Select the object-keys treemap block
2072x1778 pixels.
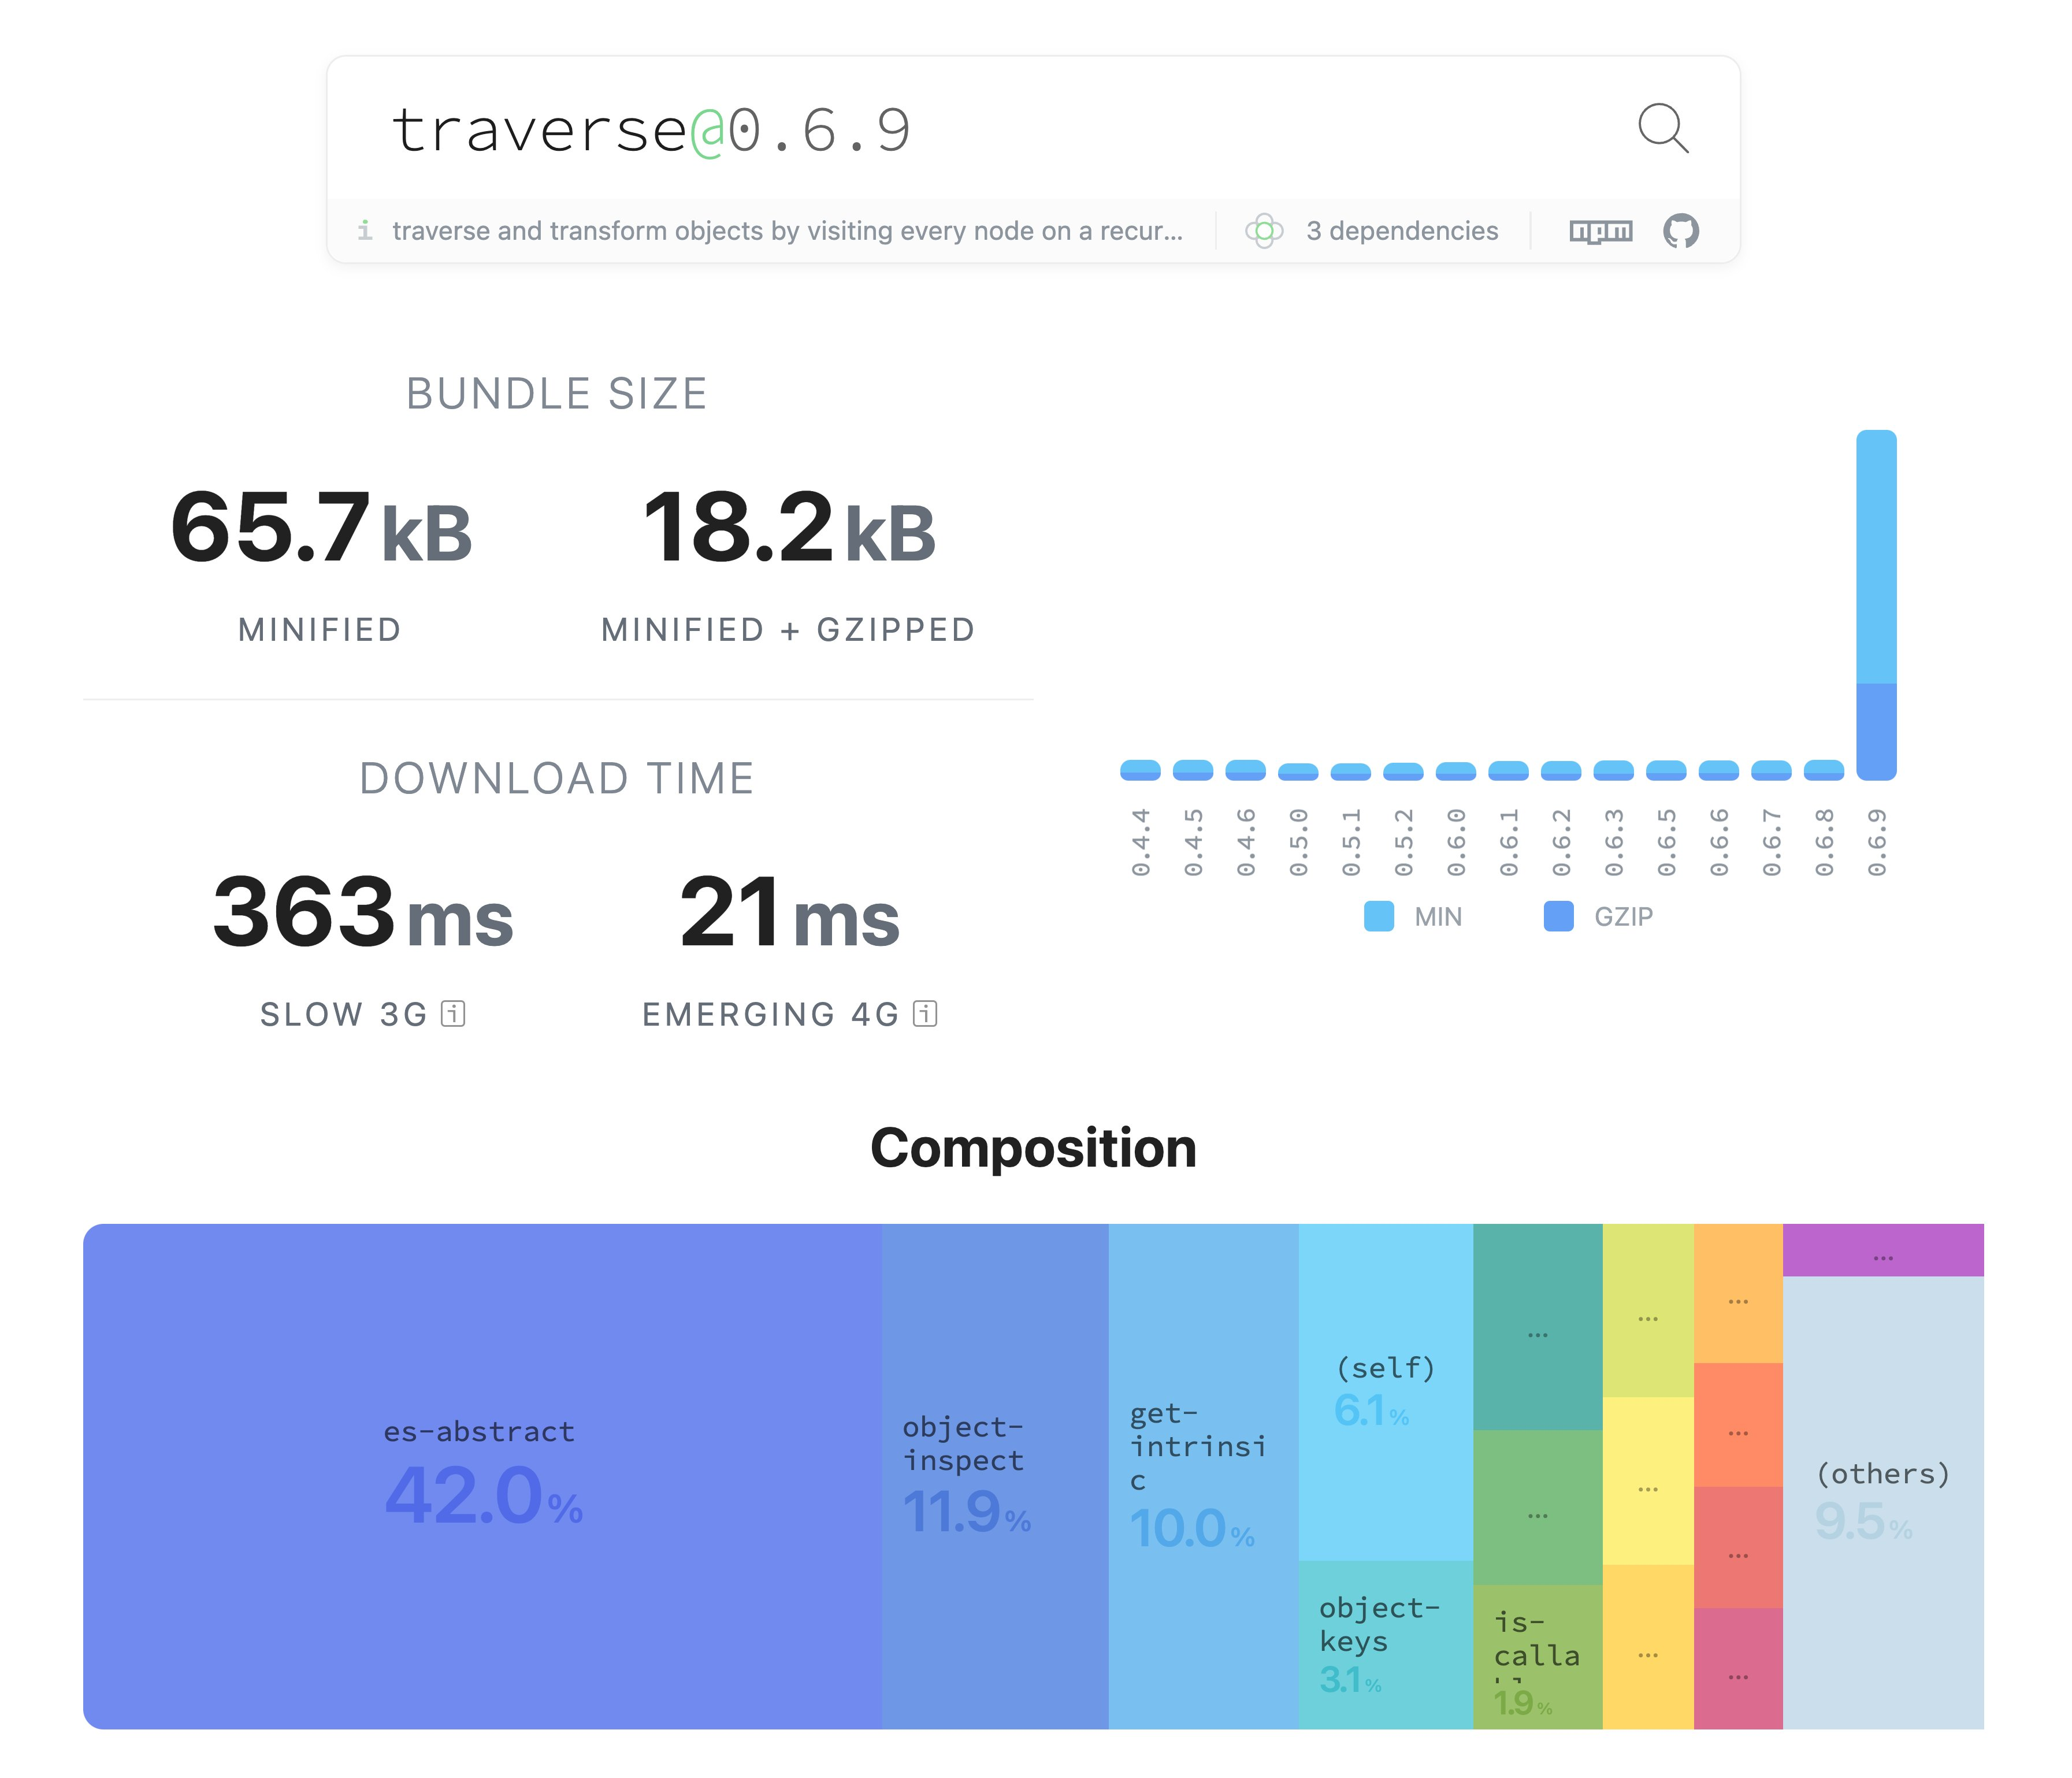coord(1385,1644)
